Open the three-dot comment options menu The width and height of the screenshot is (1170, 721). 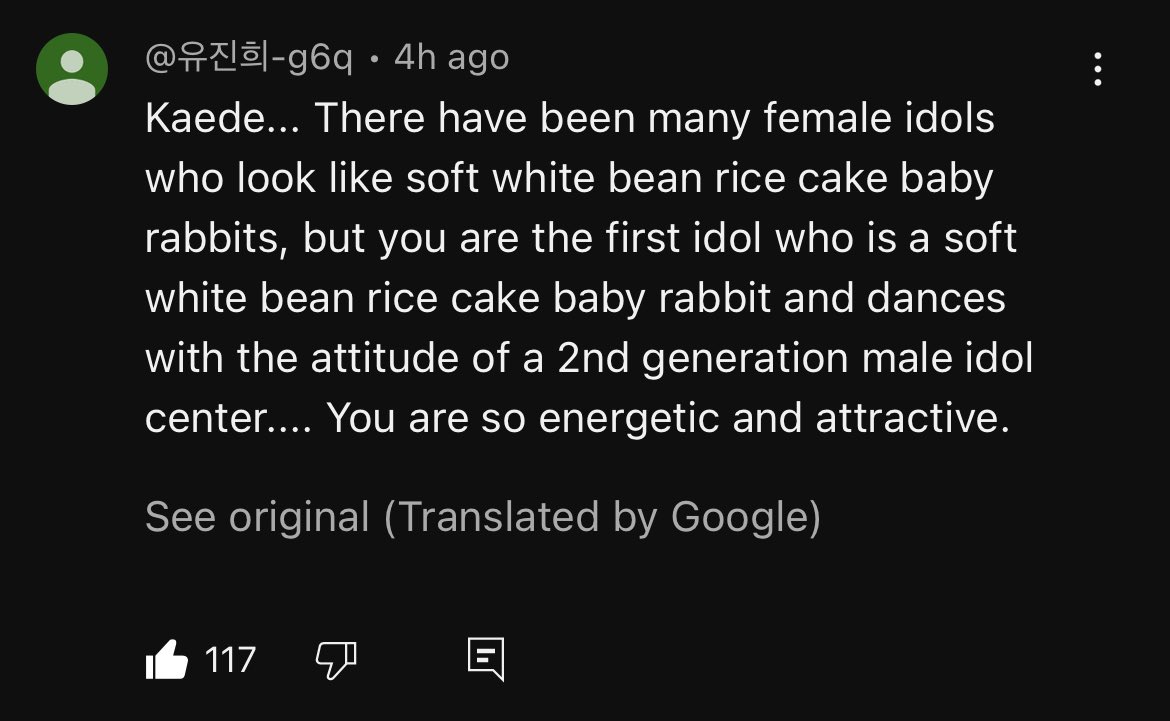tap(1097, 69)
